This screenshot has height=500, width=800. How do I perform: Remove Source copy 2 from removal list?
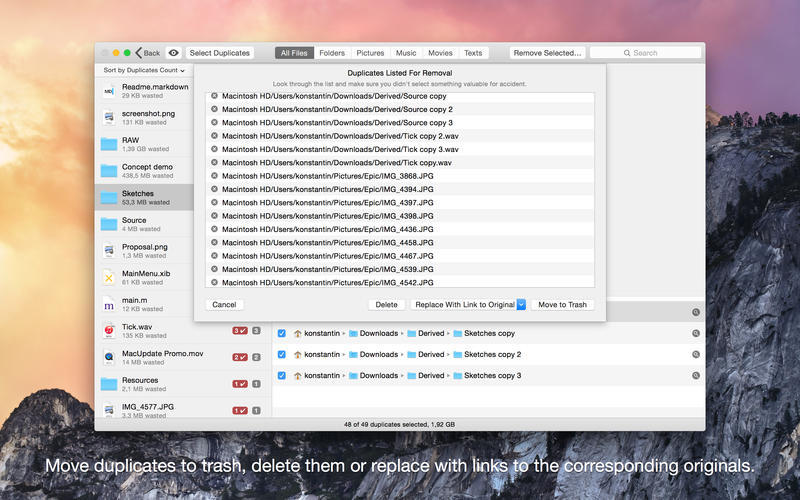click(x=214, y=109)
